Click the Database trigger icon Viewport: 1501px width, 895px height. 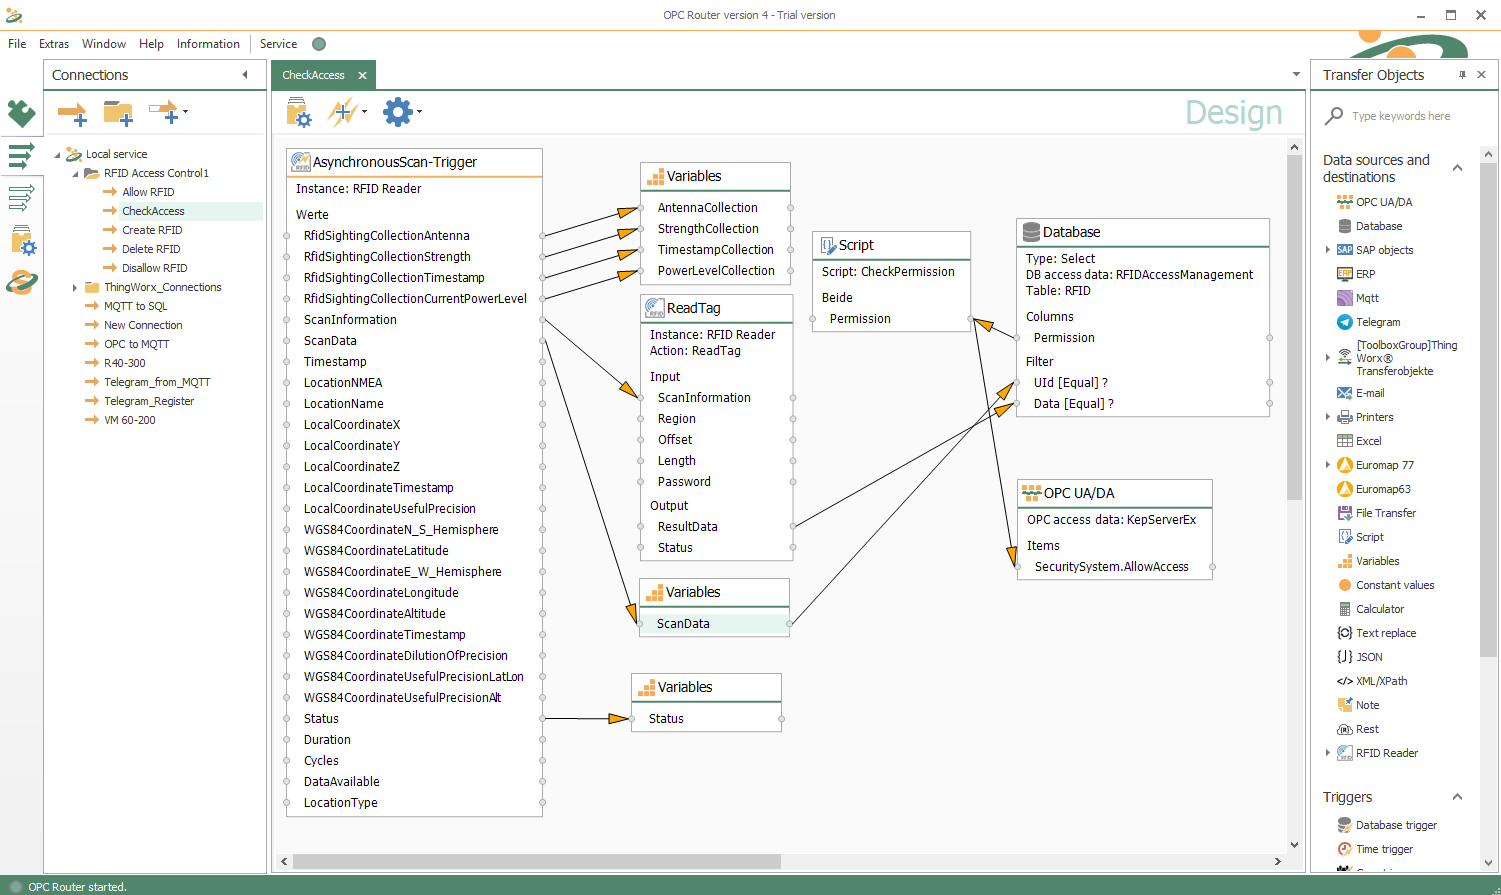point(1345,825)
